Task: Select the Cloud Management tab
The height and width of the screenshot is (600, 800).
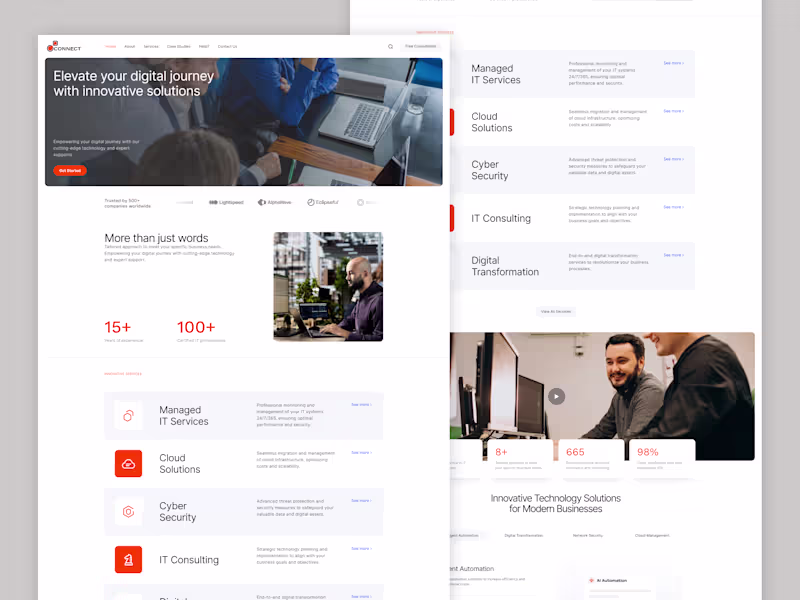Action: tap(652, 536)
